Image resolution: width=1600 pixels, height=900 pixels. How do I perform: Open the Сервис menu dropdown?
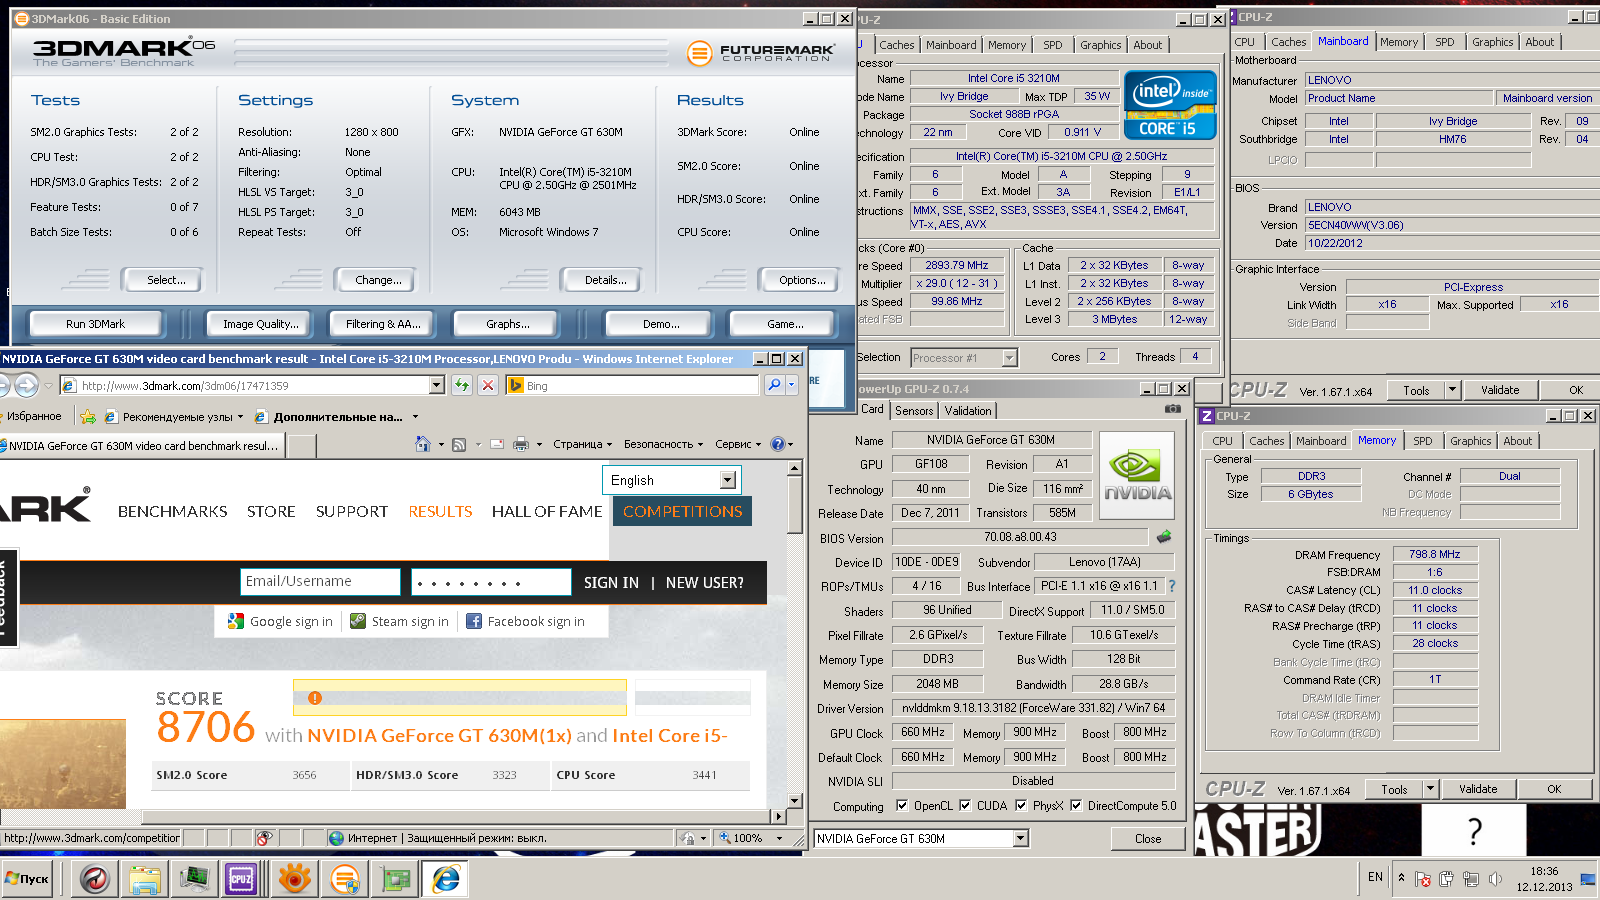[x=738, y=444]
